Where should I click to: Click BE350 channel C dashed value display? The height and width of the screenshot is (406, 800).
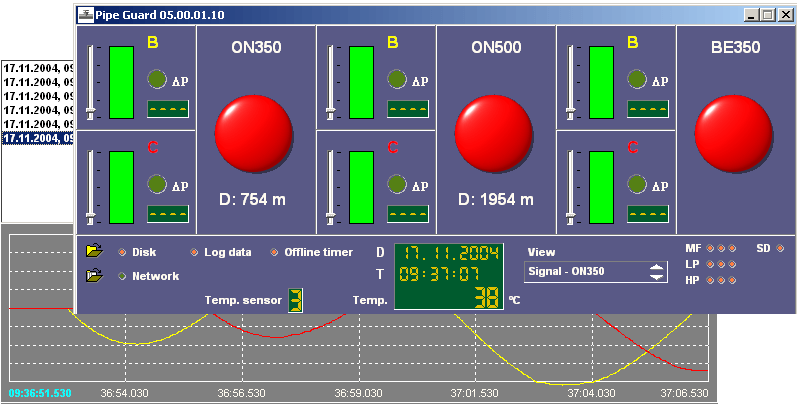647,214
